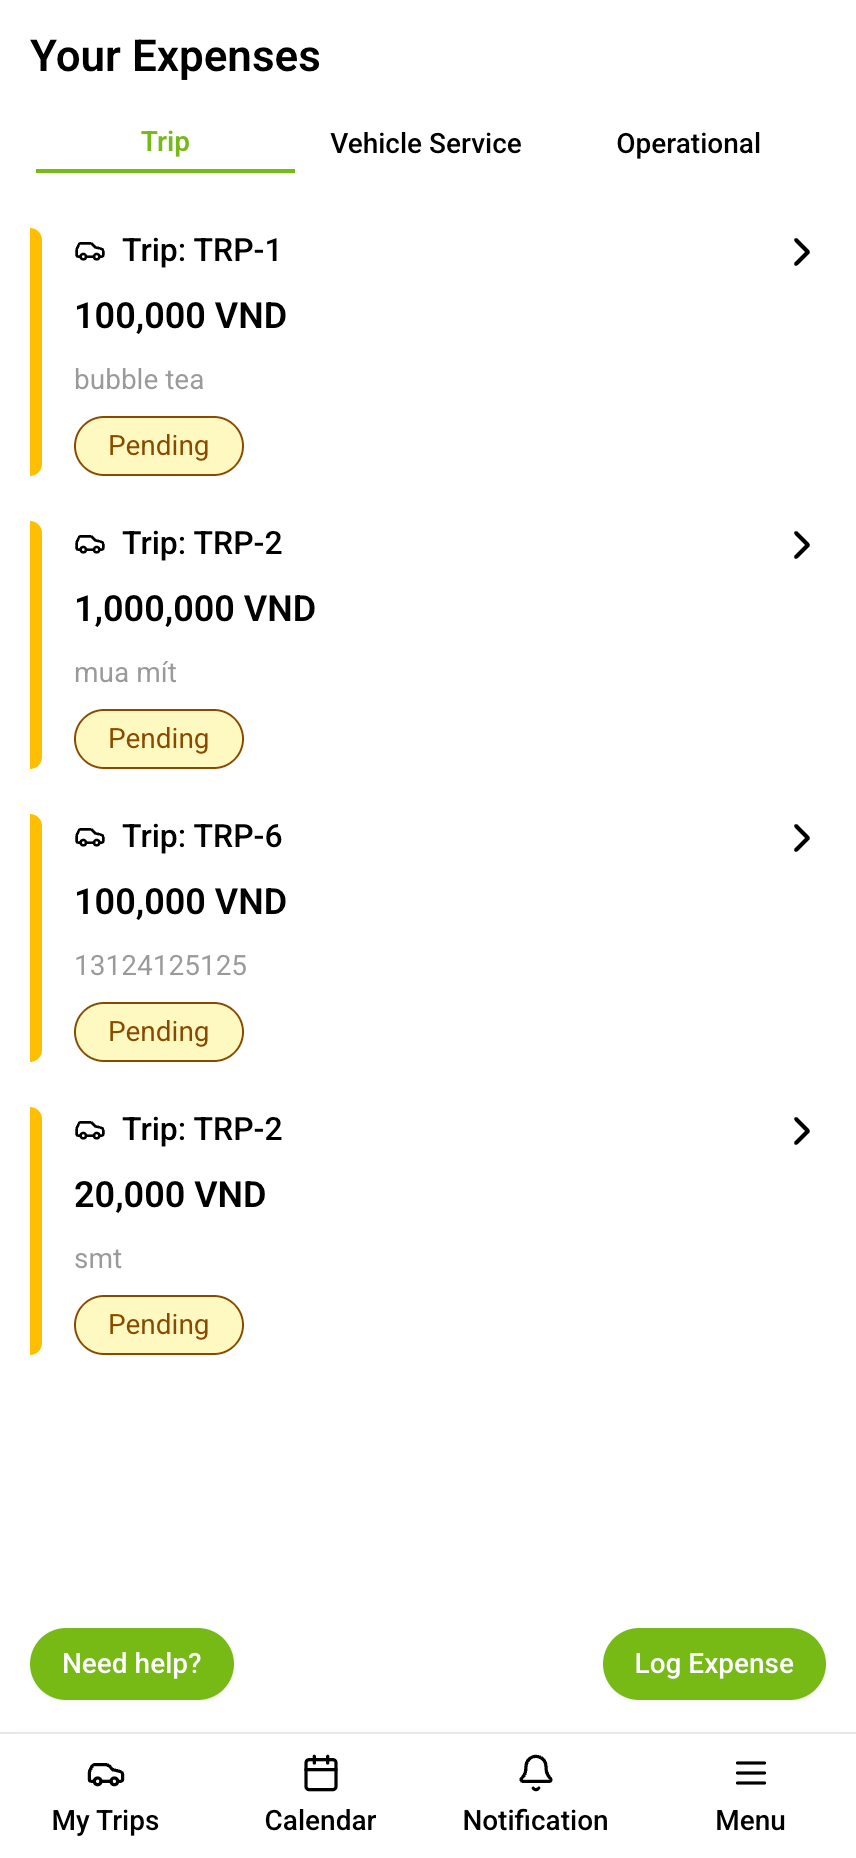This screenshot has width=856, height=1858.
Task: Tap the My Trips car icon
Action: (x=106, y=1774)
